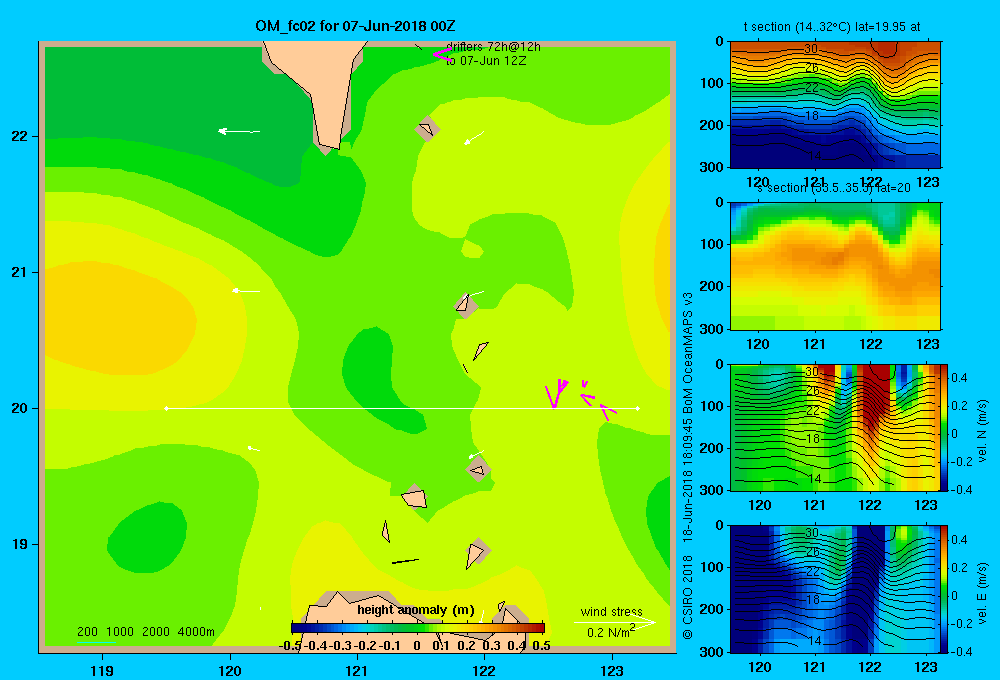
Task: Click the 'height anomaly (m)' colorbar title
Action: 416,610
